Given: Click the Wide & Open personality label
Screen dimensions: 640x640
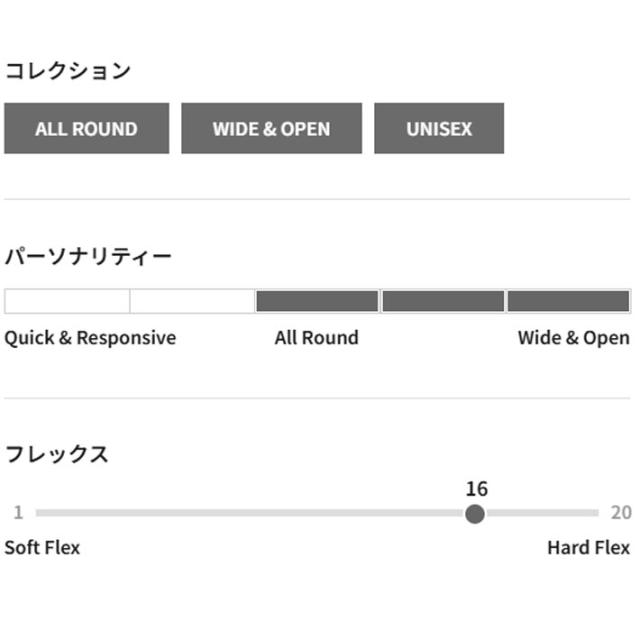Looking at the screenshot, I should tap(573, 338).
